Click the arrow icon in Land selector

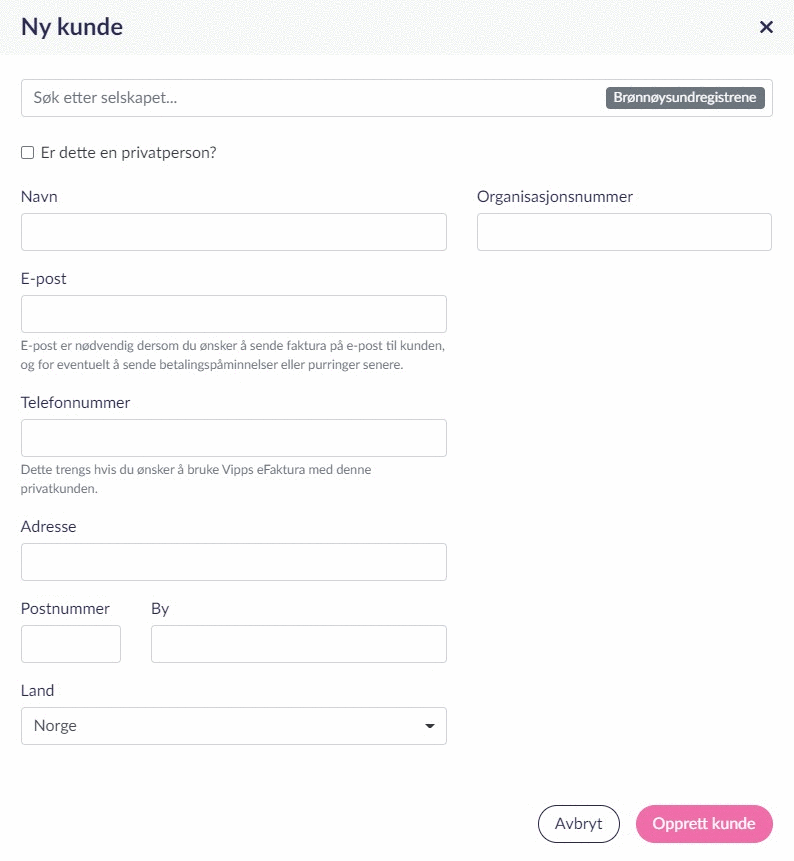tap(430, 726)
